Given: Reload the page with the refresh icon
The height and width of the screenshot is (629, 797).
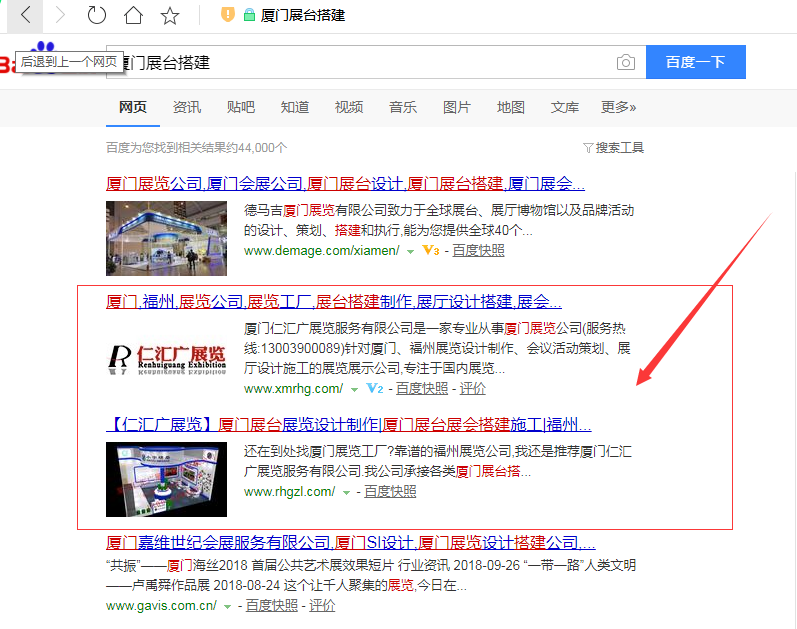Looking at the screenshot, I should pyautogui.click(x=97, y=15).
